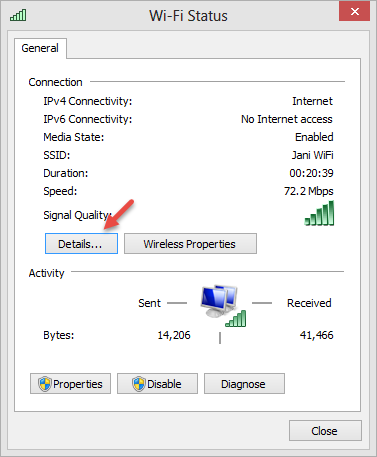Select the General tab
Image resolution: width=377 pixels, height=457 pixels.
(40, 48)
